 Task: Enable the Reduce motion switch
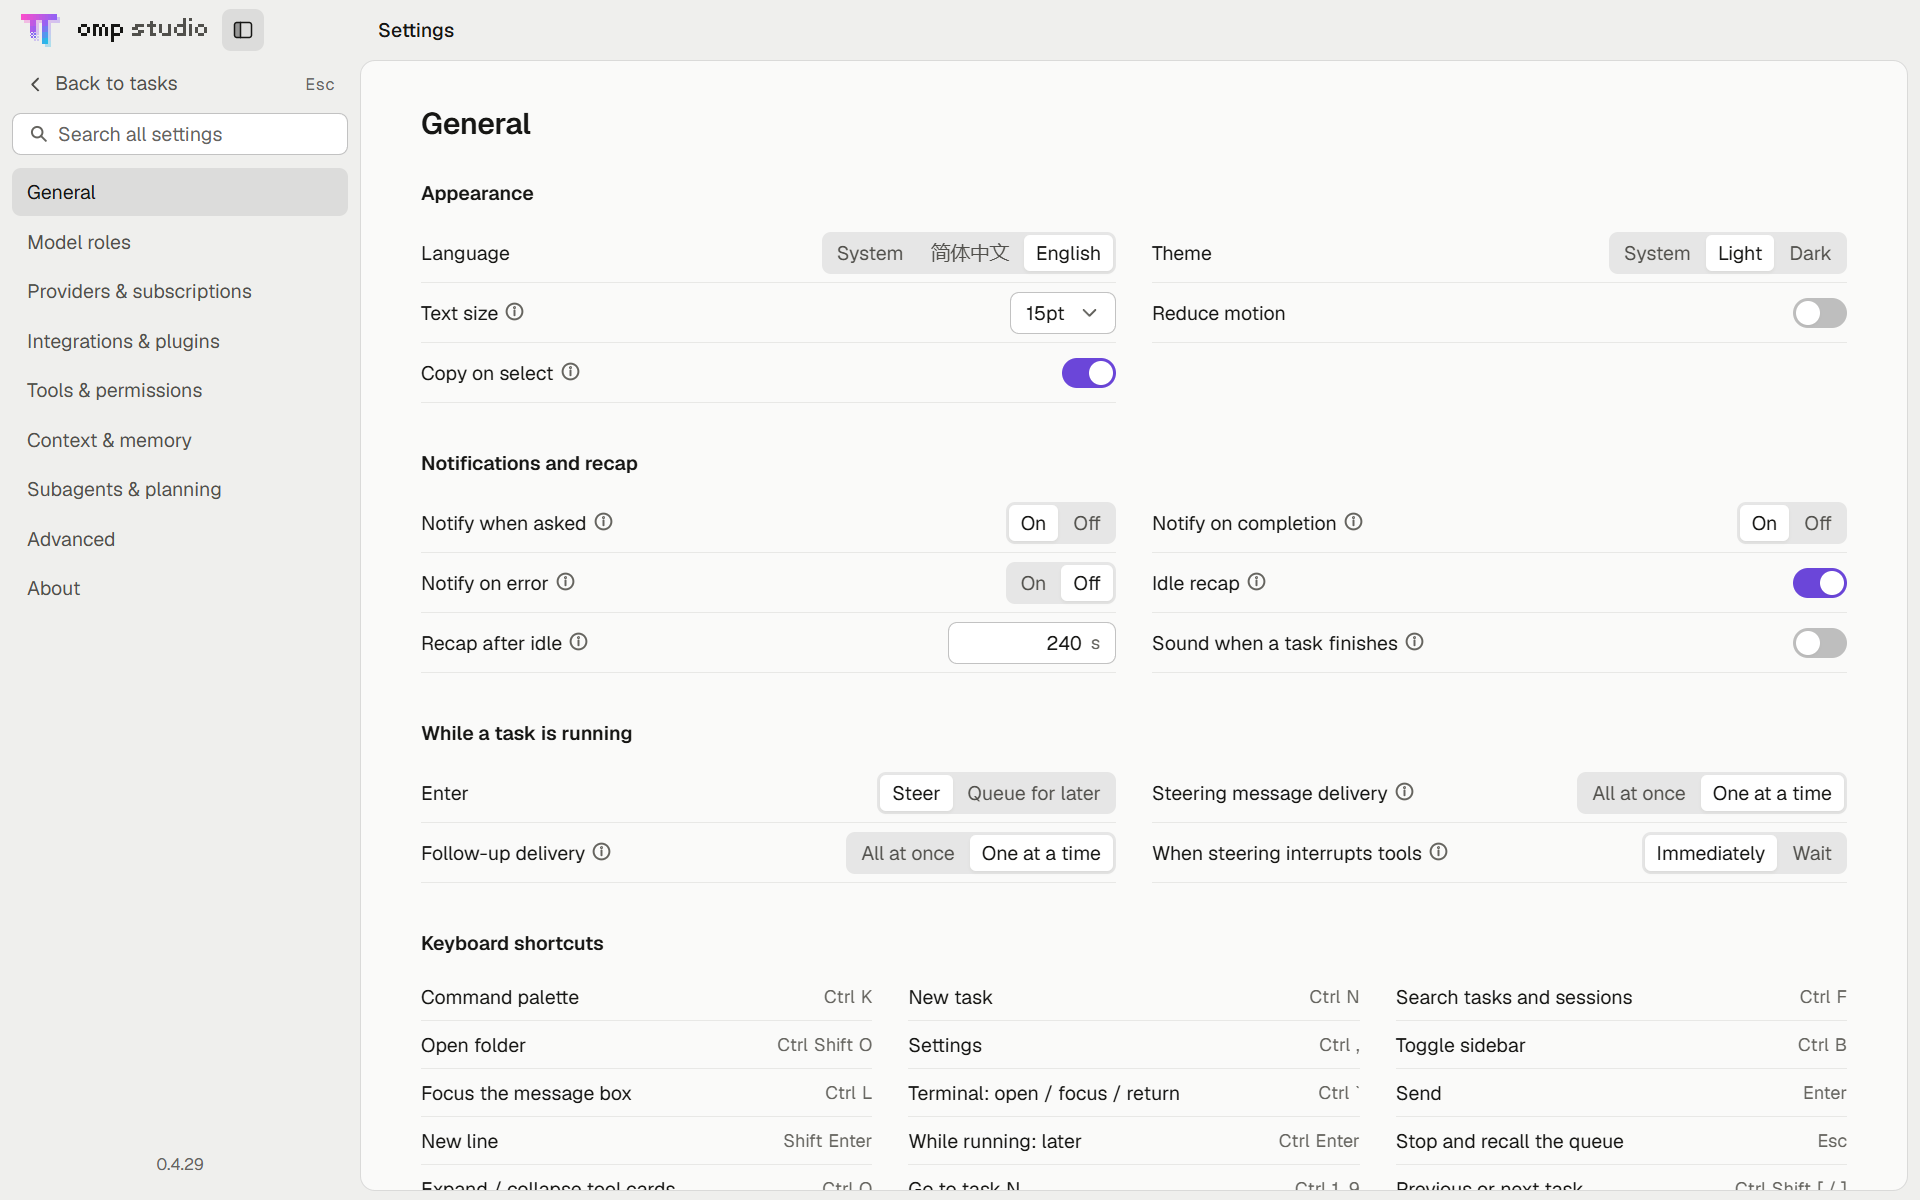coord(1819,313)
